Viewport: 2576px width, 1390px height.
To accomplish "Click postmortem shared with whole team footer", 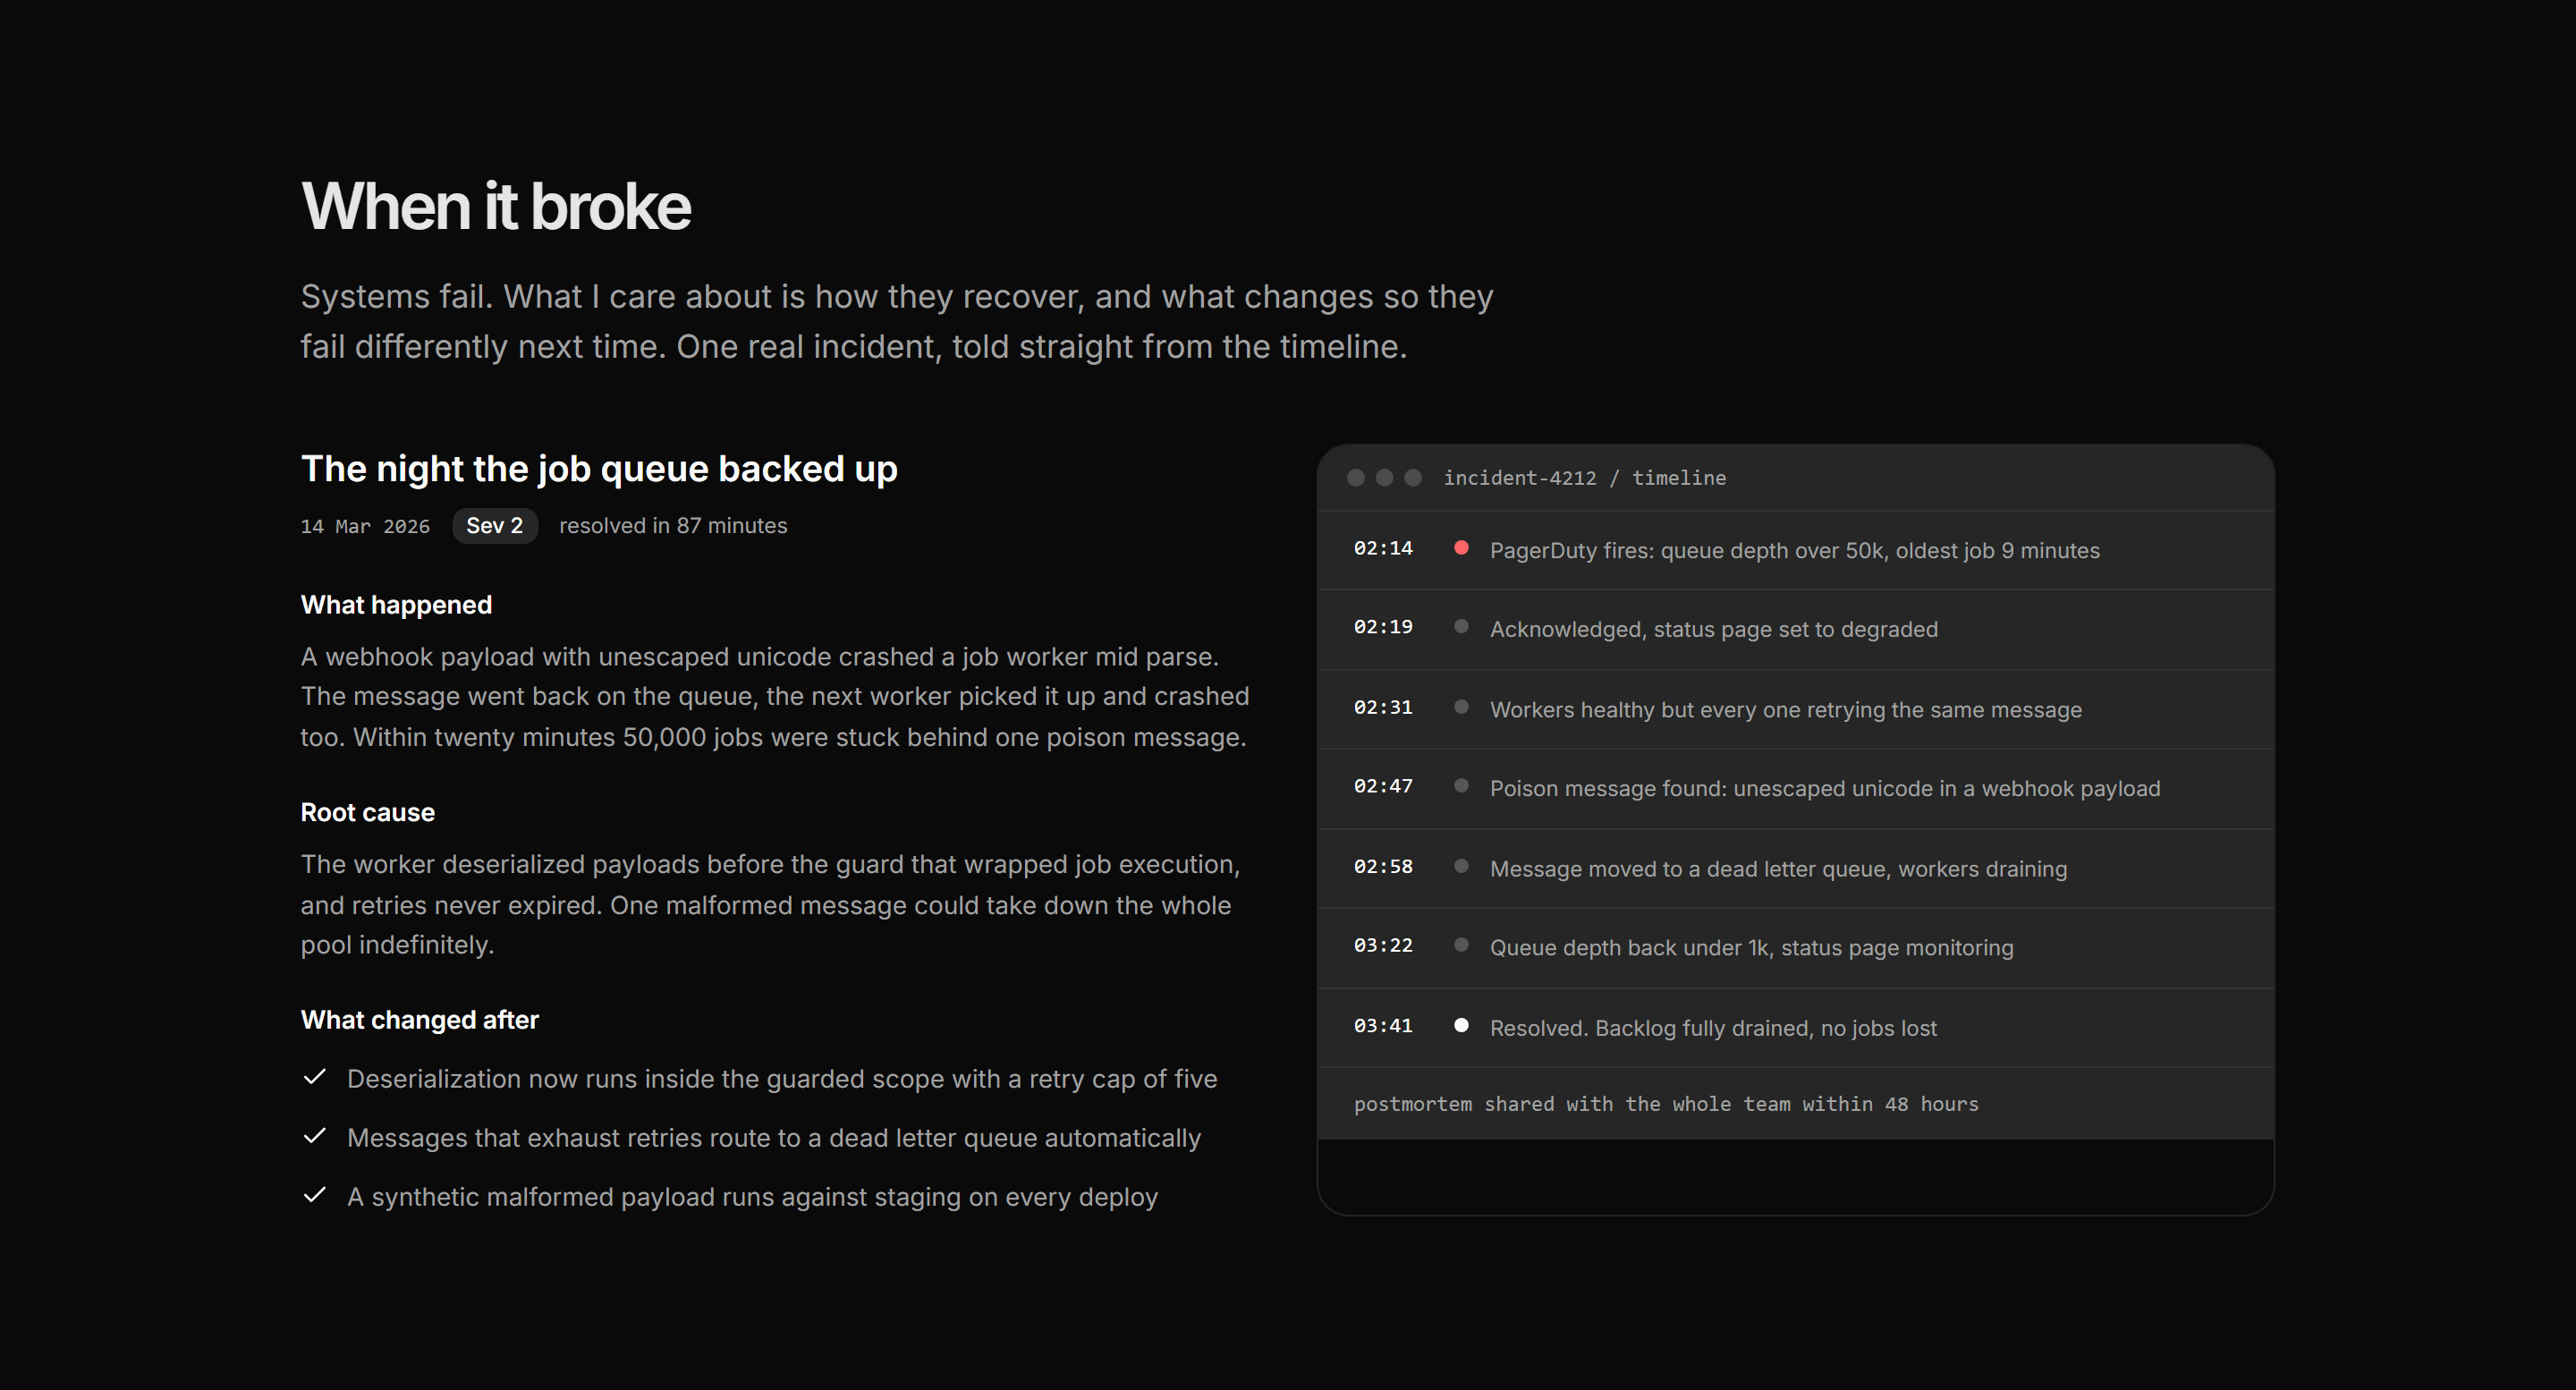I will click(x=1666, y=1104).
